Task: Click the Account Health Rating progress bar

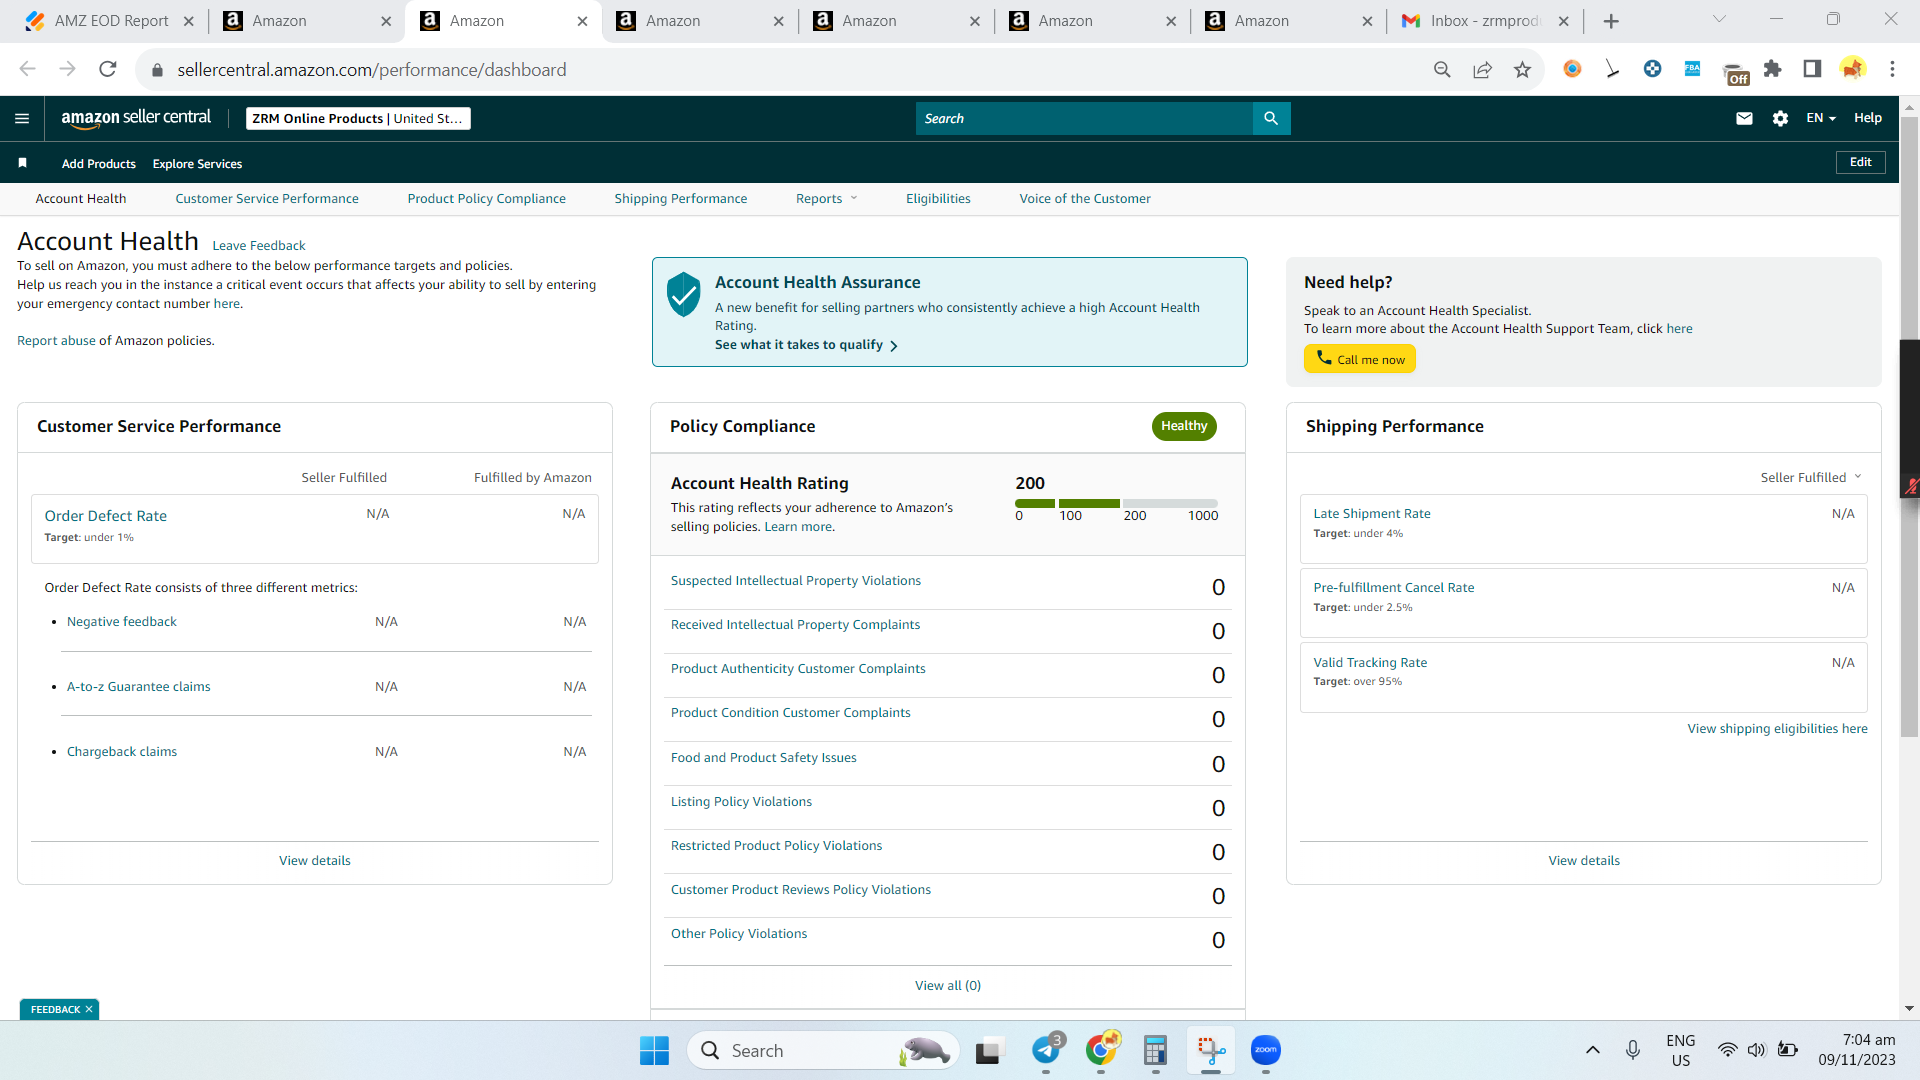Action: 1116,503
